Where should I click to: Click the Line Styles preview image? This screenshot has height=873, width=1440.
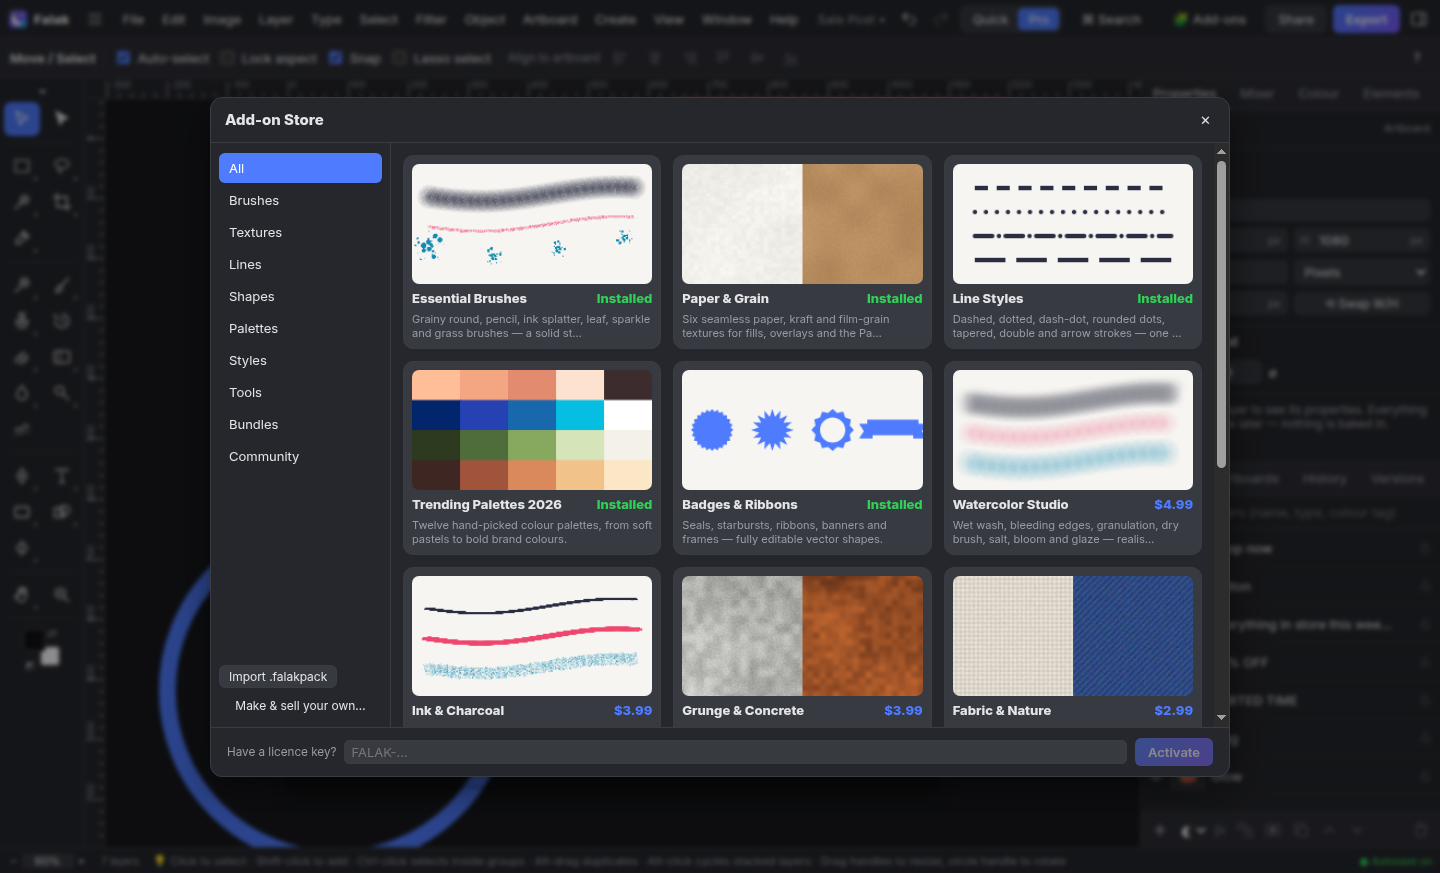coord(1073,224)
